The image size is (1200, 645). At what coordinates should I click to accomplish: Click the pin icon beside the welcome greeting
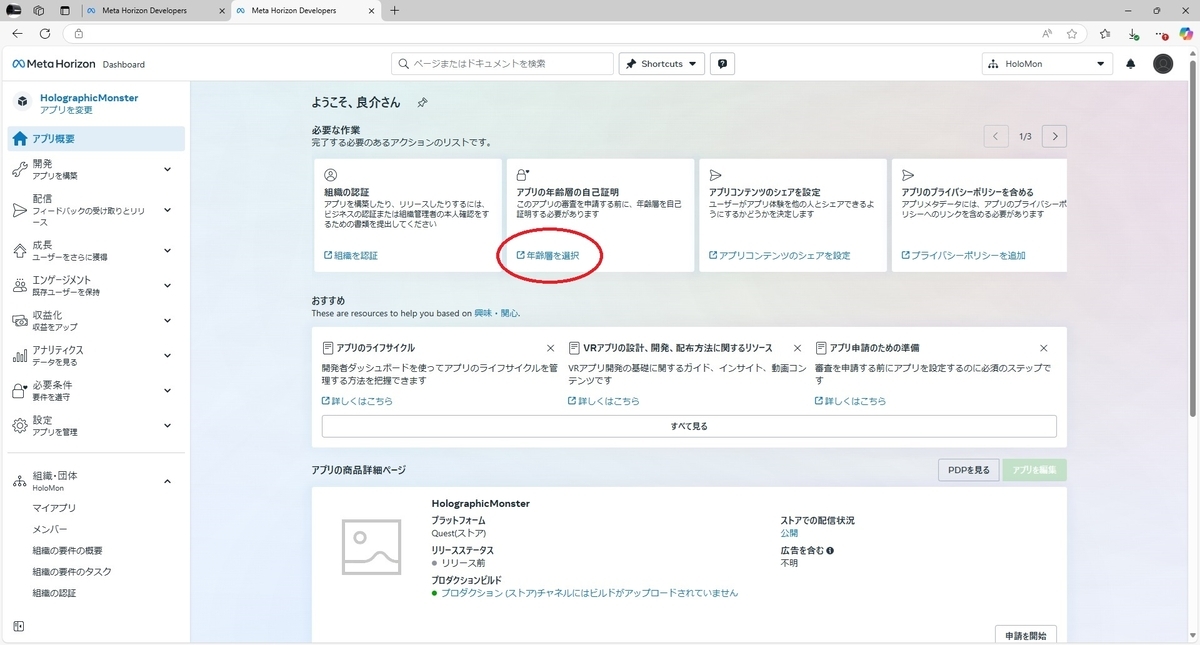pyautogui.click(x=422, y=103)
